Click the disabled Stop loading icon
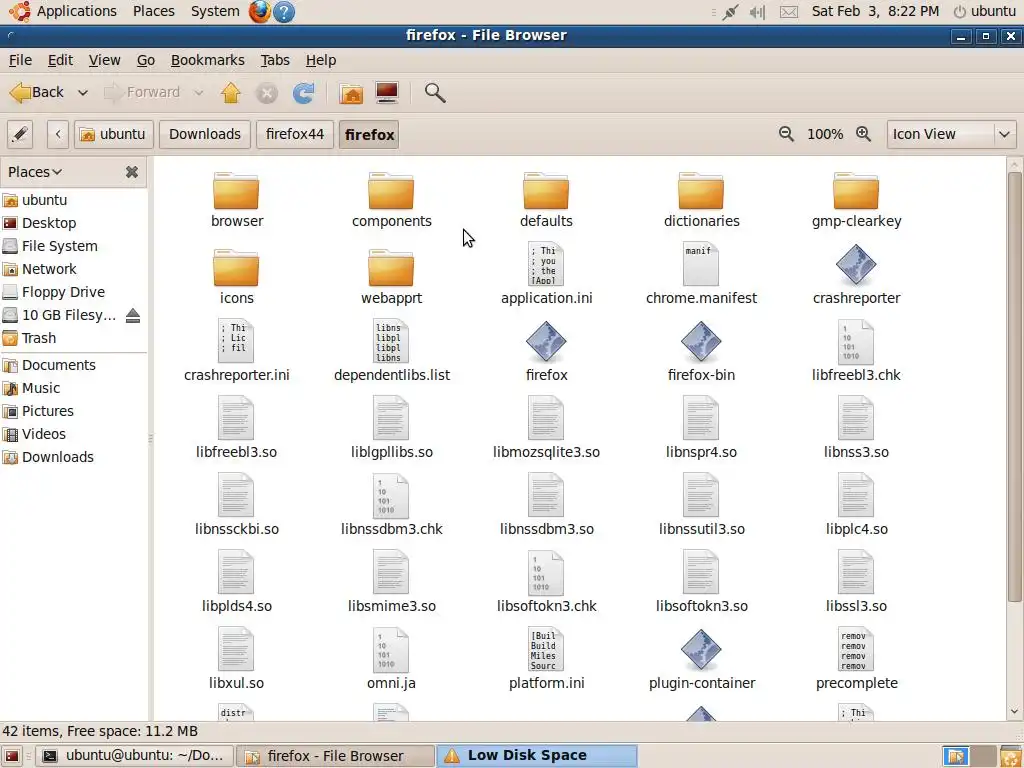 (x=266, y=93)
